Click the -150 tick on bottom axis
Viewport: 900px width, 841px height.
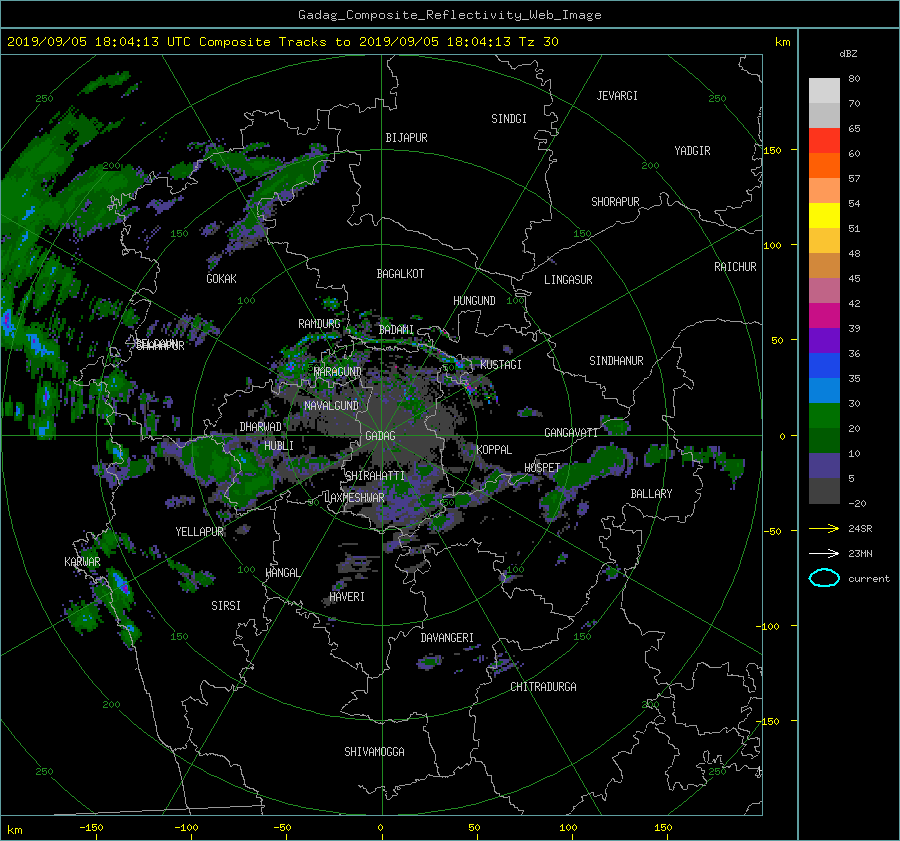(x=91, y=828)
